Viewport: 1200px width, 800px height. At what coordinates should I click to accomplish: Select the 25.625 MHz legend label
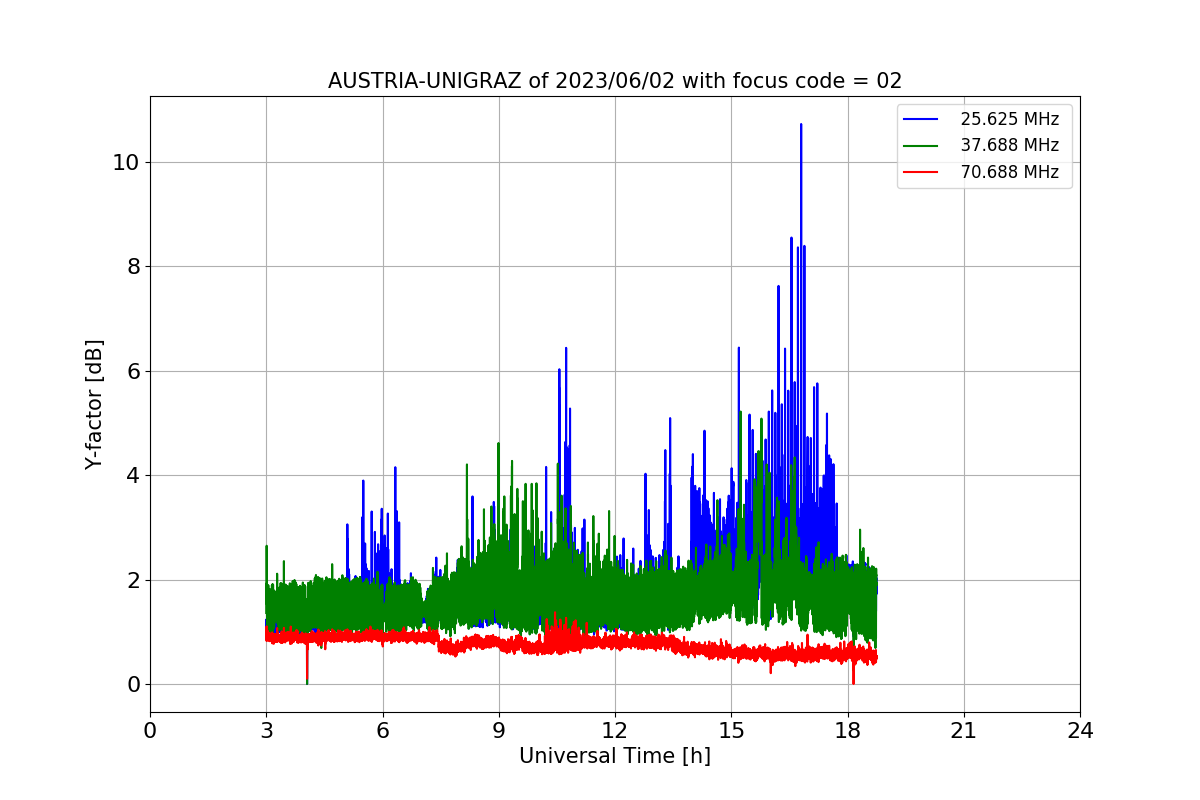(1009, 119)
